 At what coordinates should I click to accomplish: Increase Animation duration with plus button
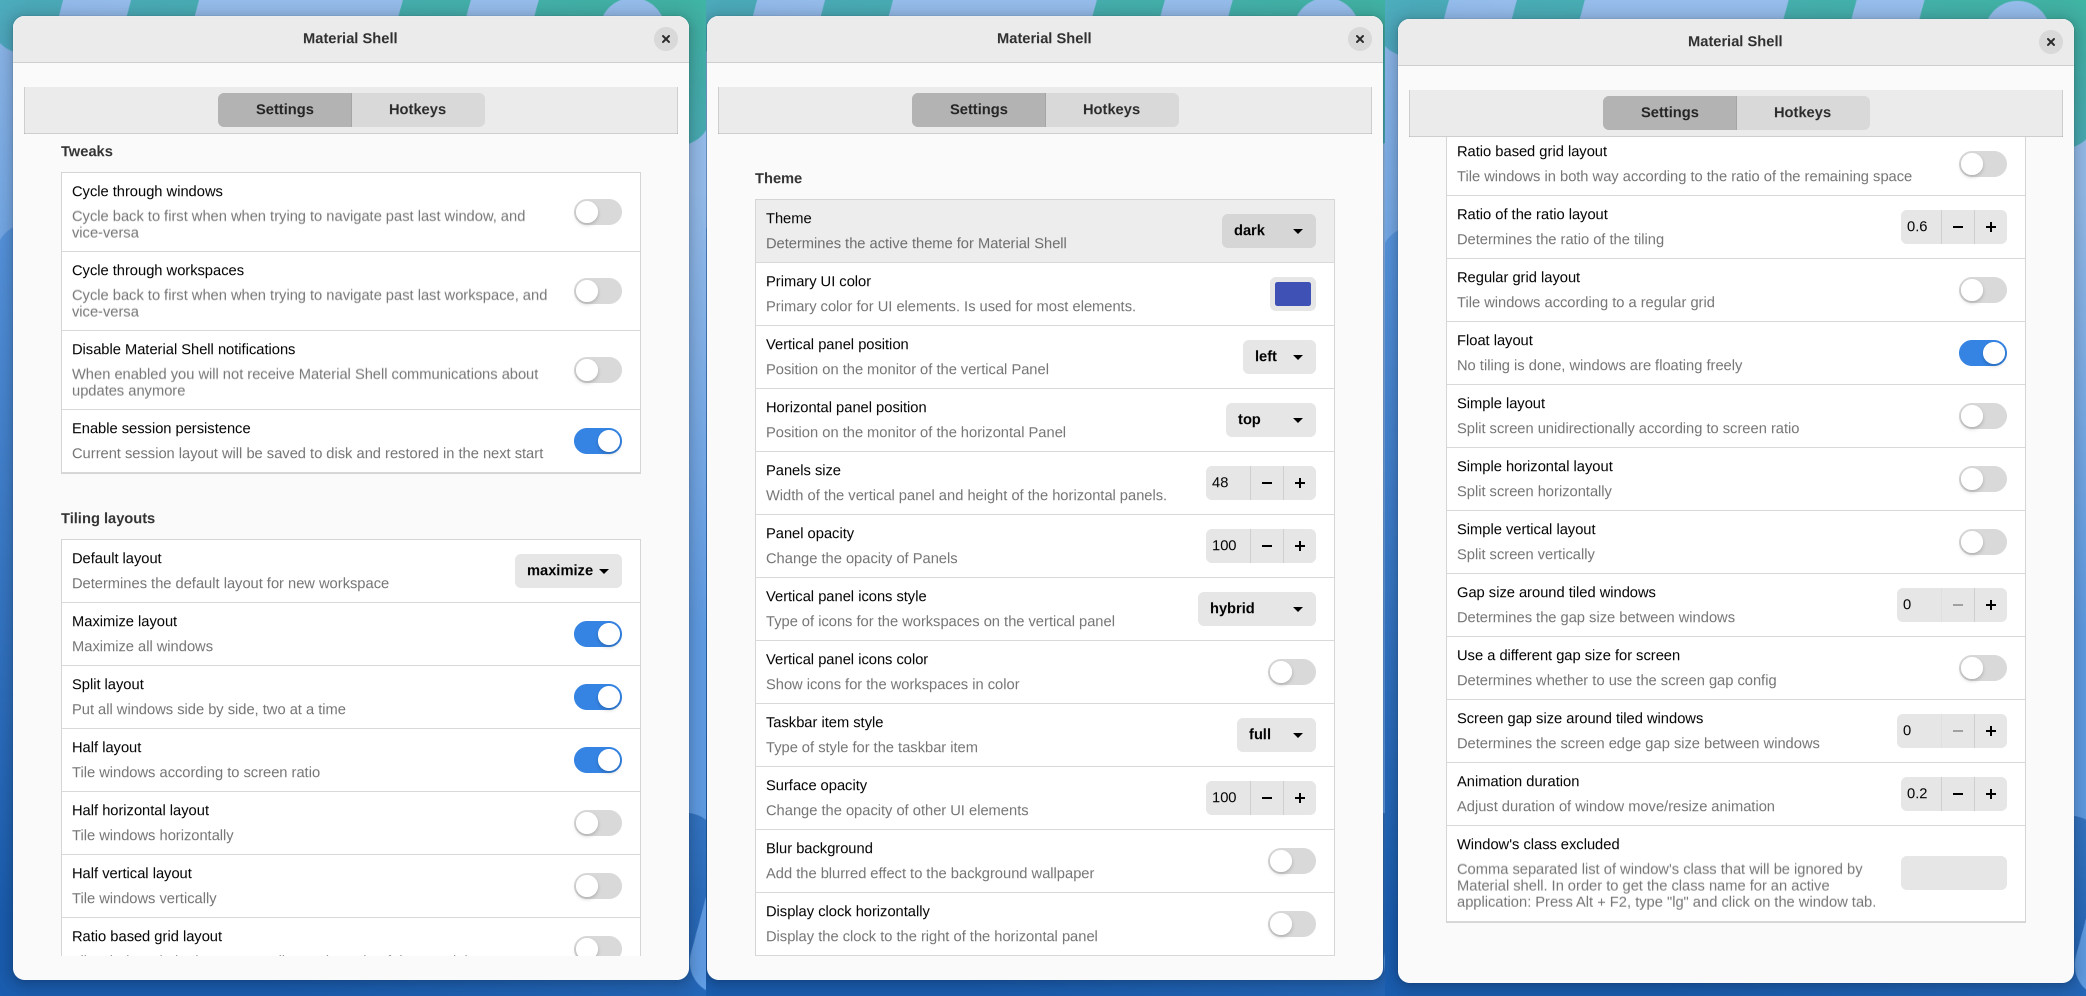point(1990,794)
